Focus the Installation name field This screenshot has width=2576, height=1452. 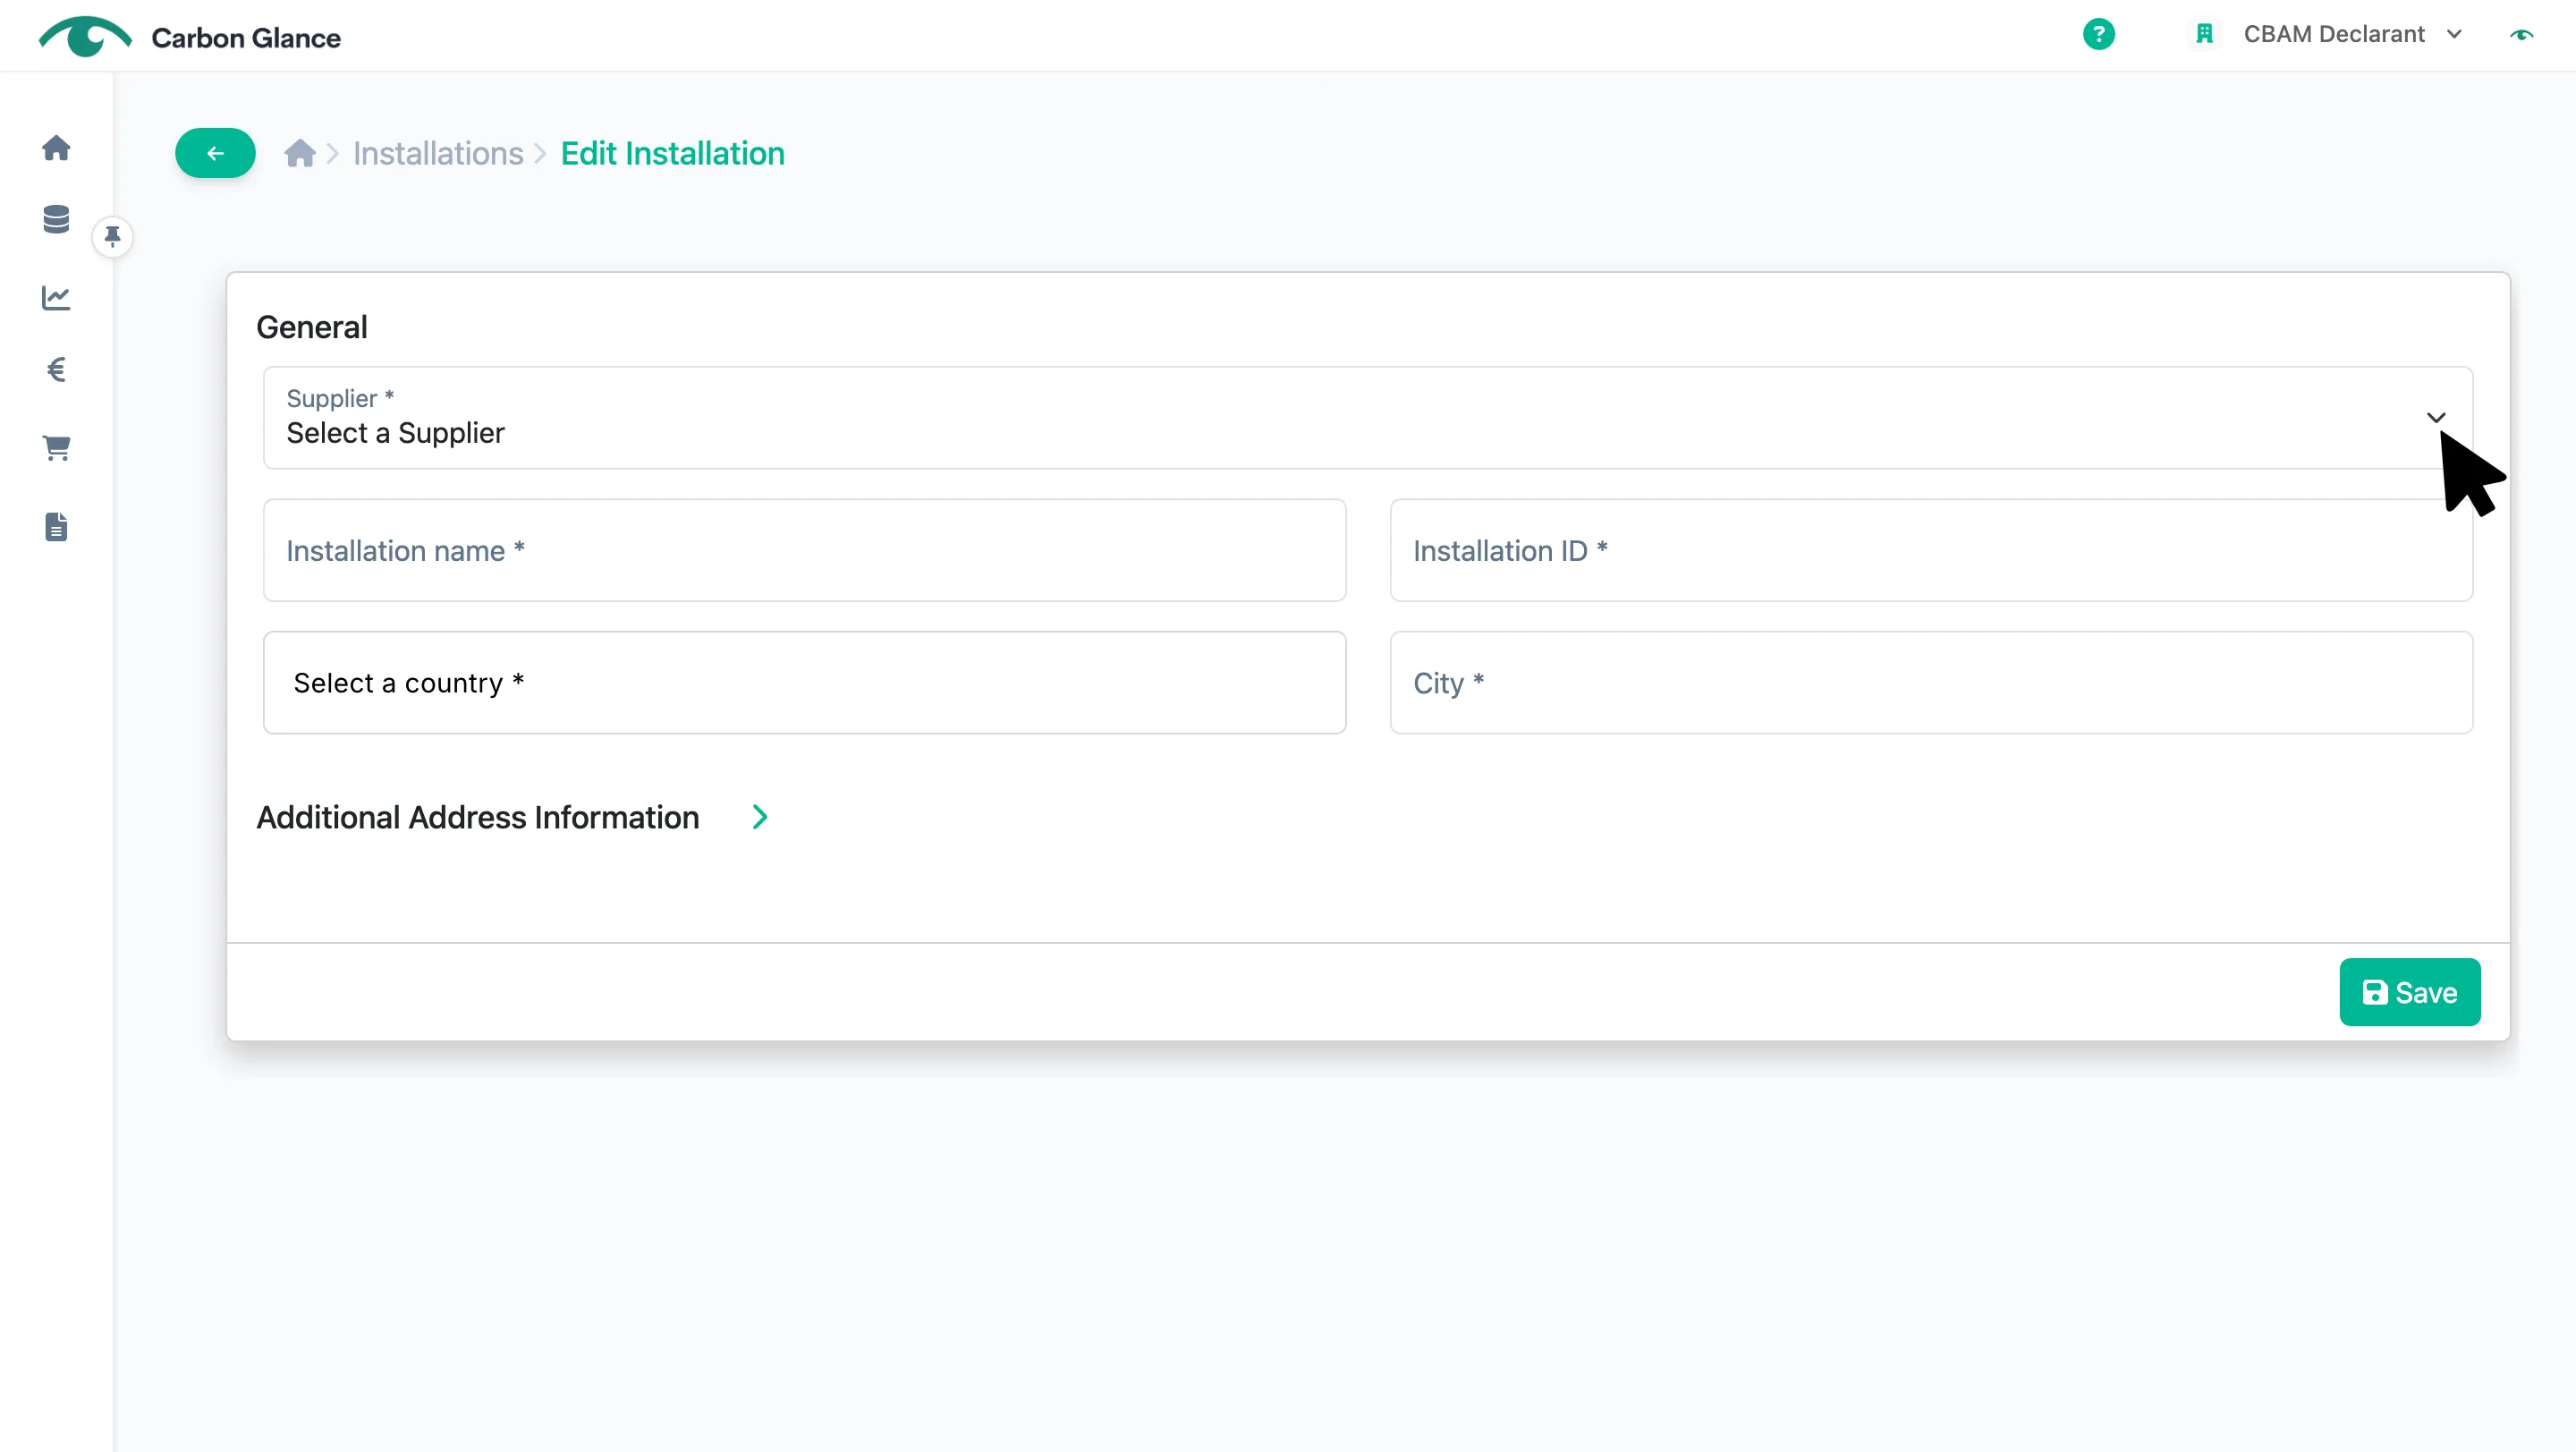click(804, 550)
